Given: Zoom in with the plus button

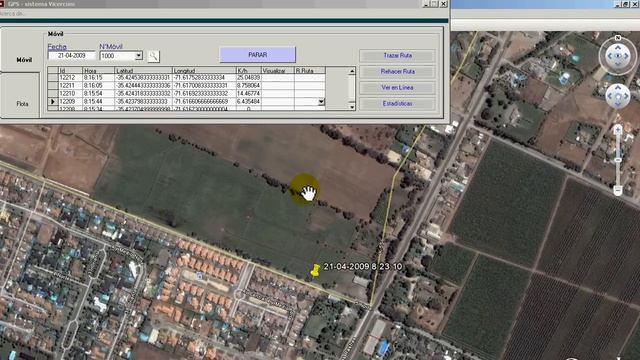Looking at the screenshot, I should click(618, 130).
